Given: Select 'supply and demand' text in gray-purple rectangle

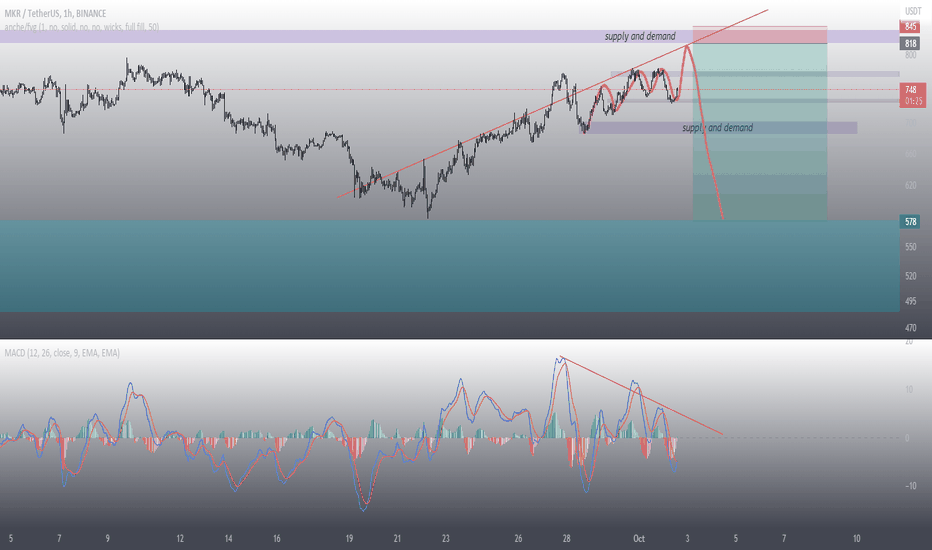Looking at the screenshot, I should coord(717,128).
